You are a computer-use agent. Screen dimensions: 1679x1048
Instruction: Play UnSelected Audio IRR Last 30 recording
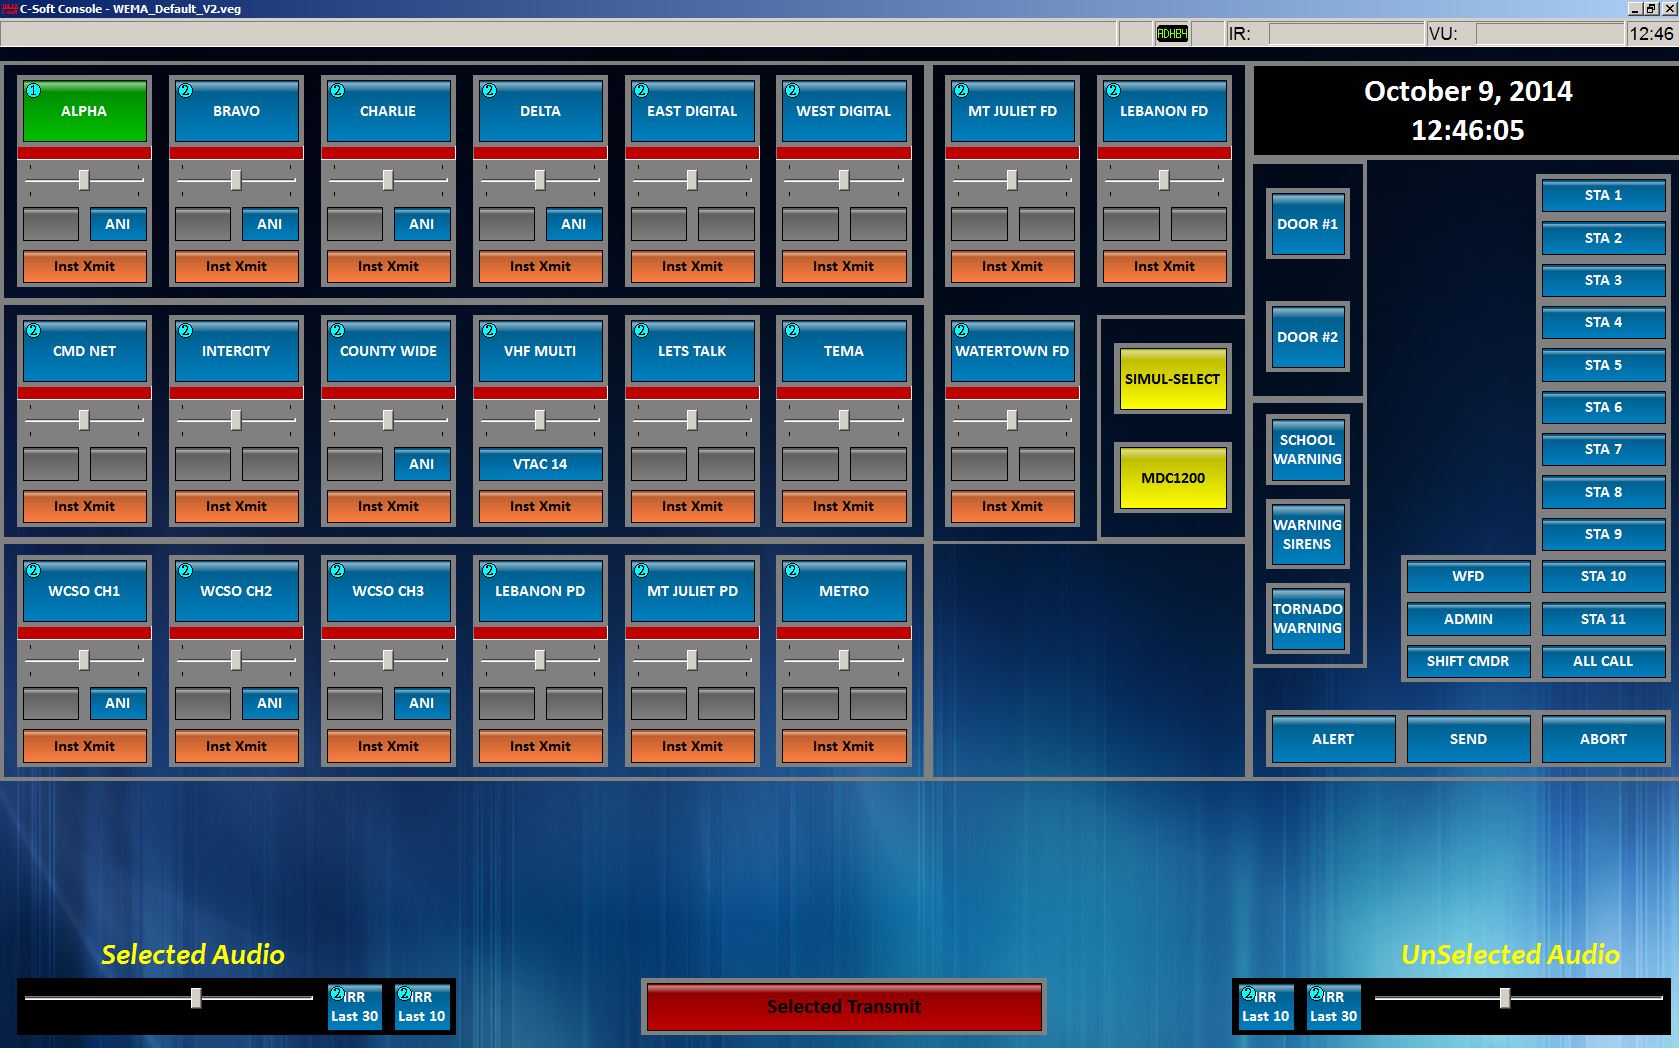click(1333, 1006)
